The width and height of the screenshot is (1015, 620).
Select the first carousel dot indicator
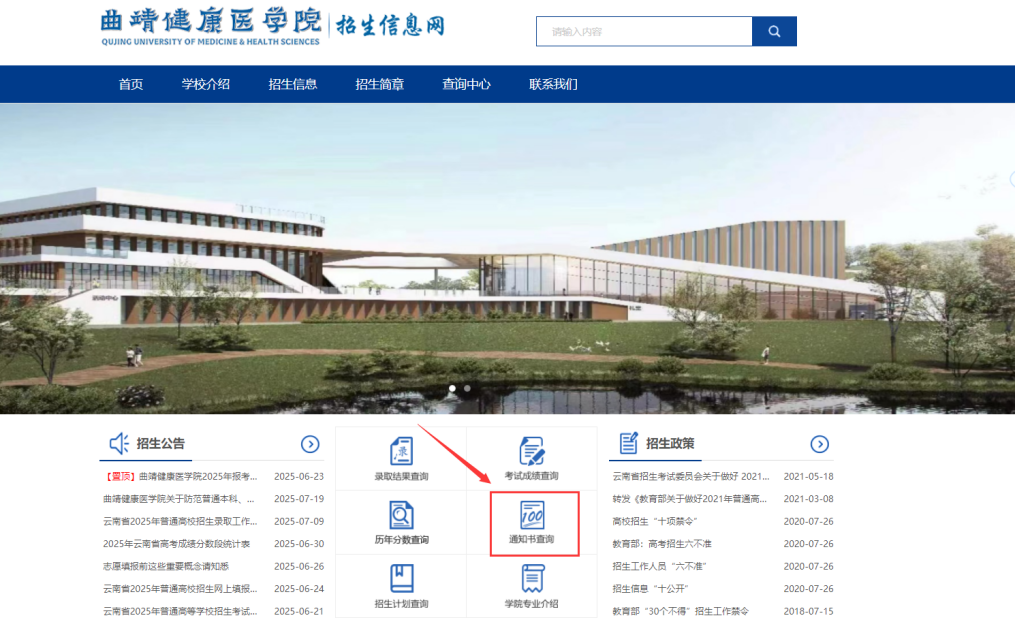click(452, 388)
